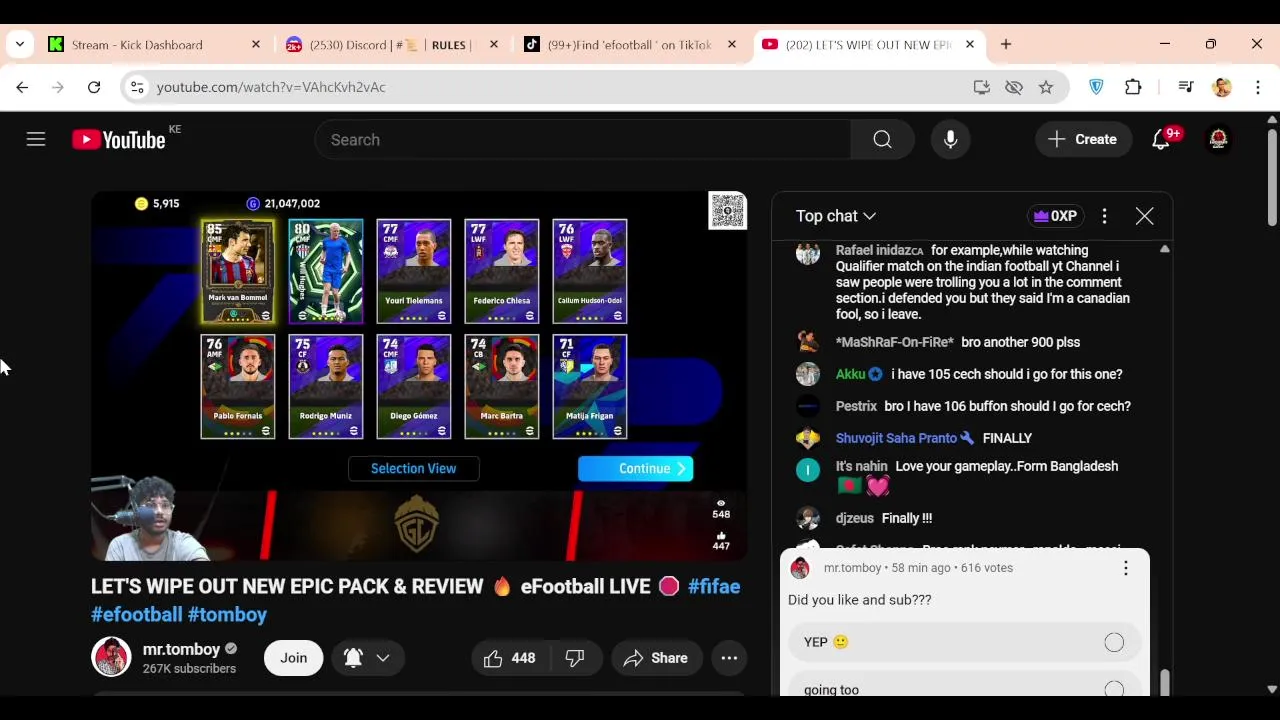This screenshot has height=720, width=1280.
Task: Click the install app icon in address bar
Action: 982,87
